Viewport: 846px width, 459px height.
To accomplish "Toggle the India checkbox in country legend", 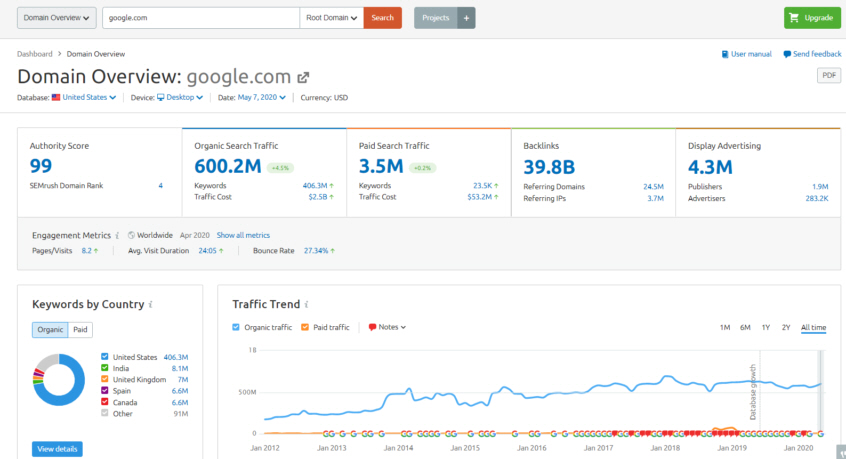I will (x=105, y=368).
